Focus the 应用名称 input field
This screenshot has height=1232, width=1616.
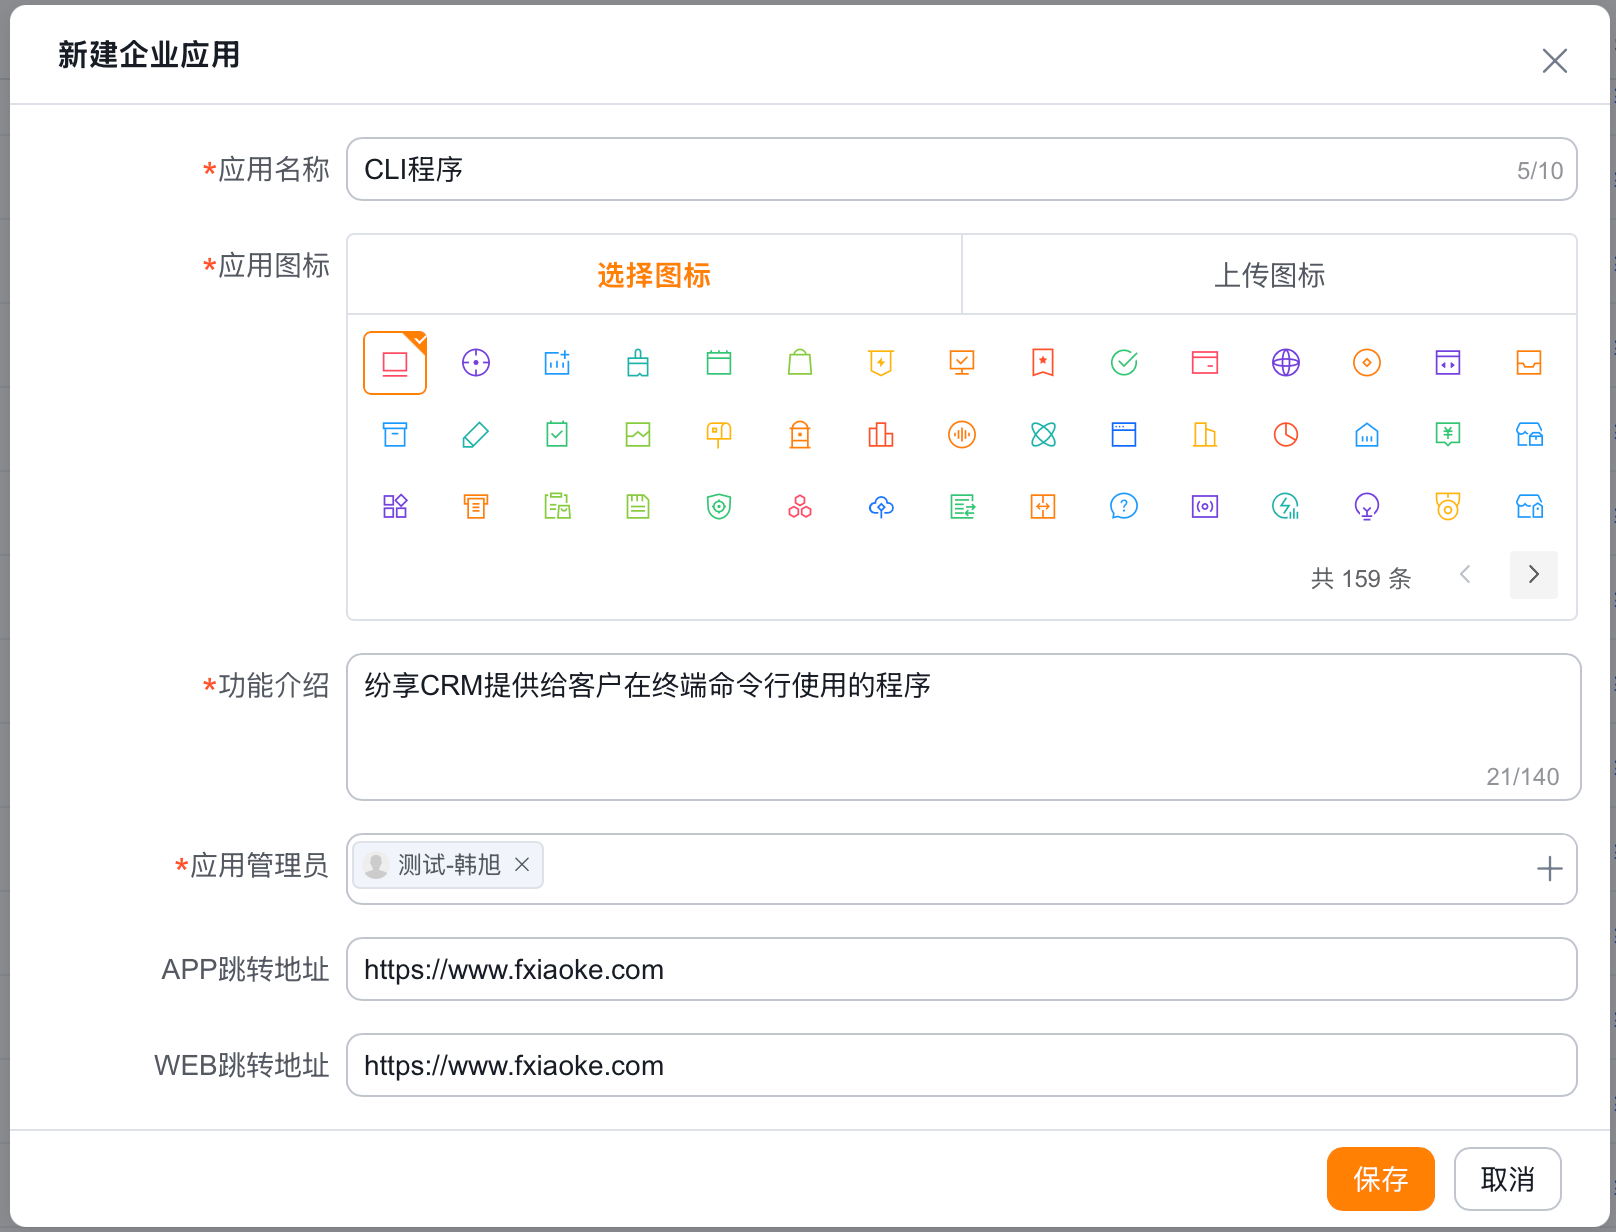962,169
